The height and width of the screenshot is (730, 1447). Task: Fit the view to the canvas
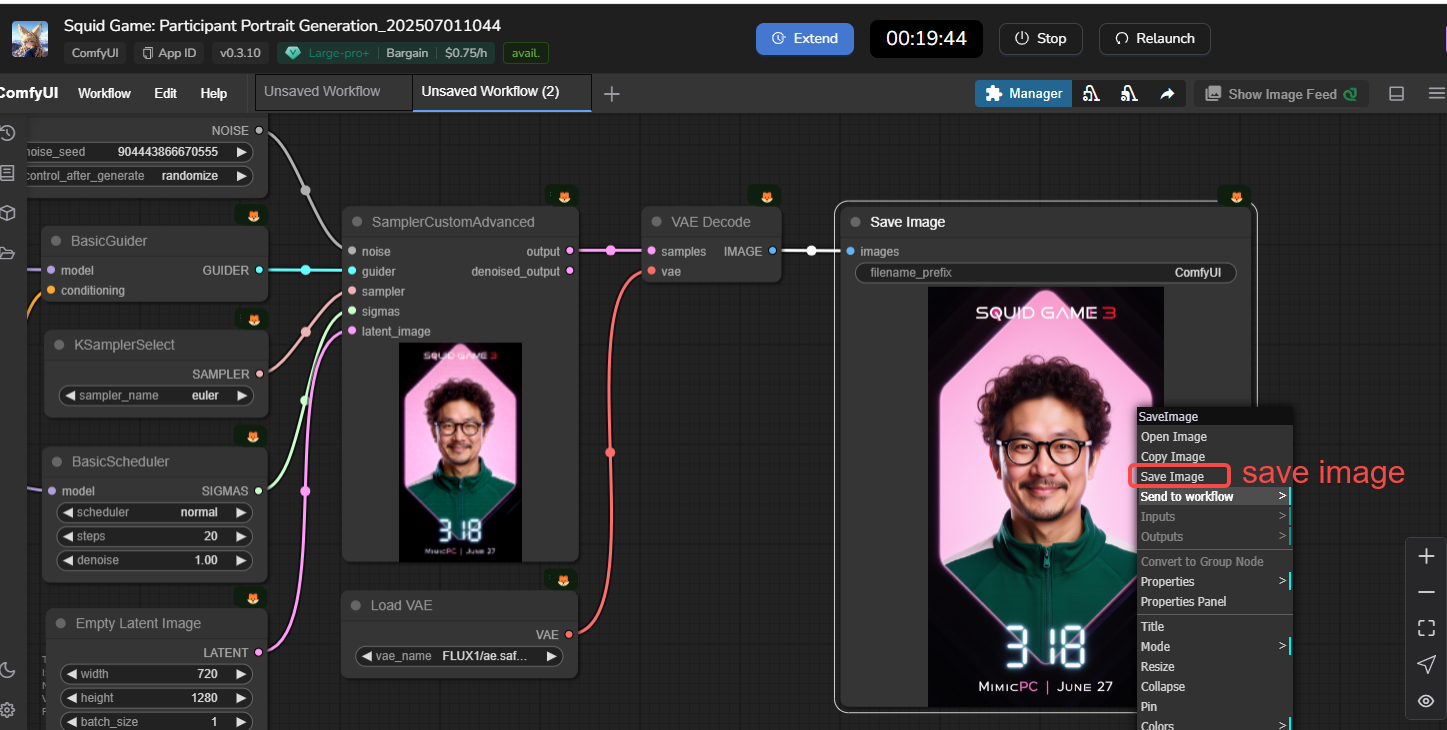[1426, 628]
